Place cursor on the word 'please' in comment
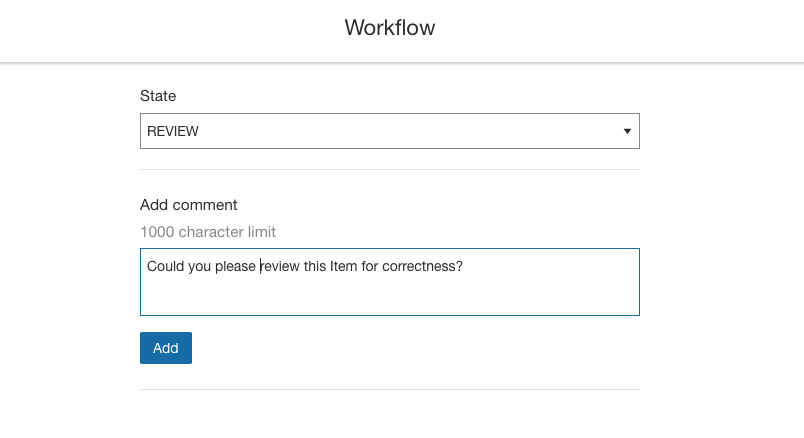This screenshot has height=438, width=804. 235,267
